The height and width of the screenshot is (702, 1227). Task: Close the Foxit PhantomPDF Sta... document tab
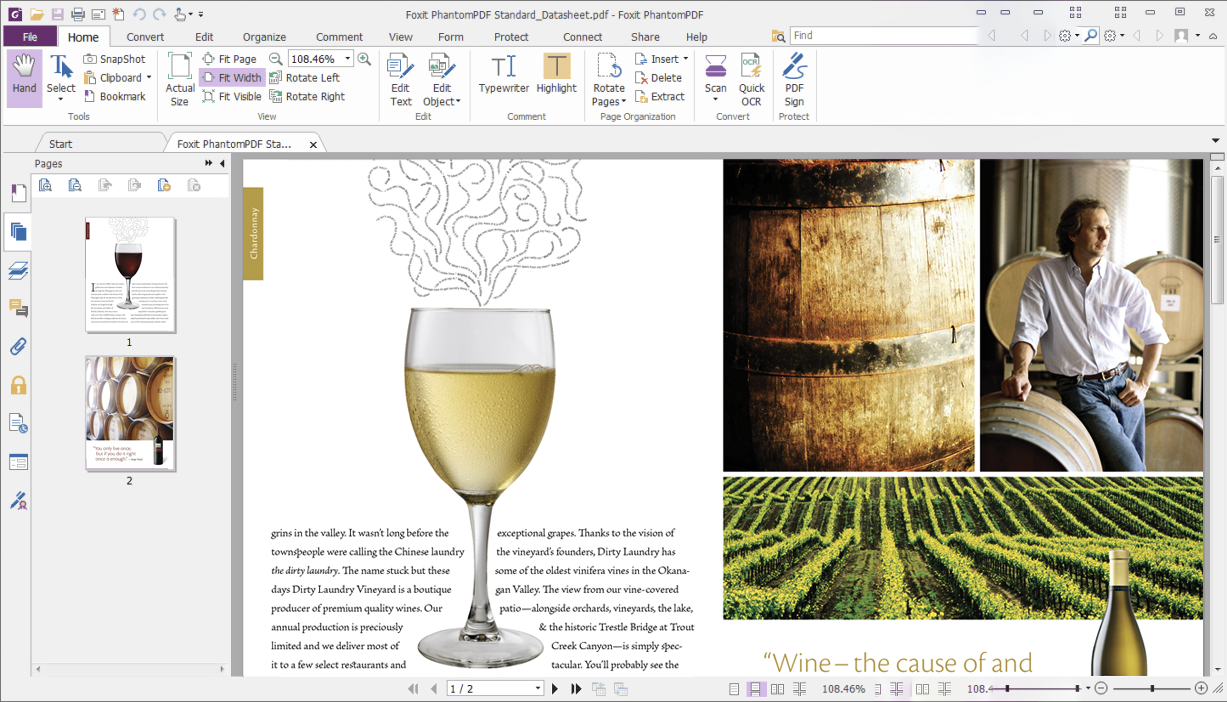tap(313, 145)
